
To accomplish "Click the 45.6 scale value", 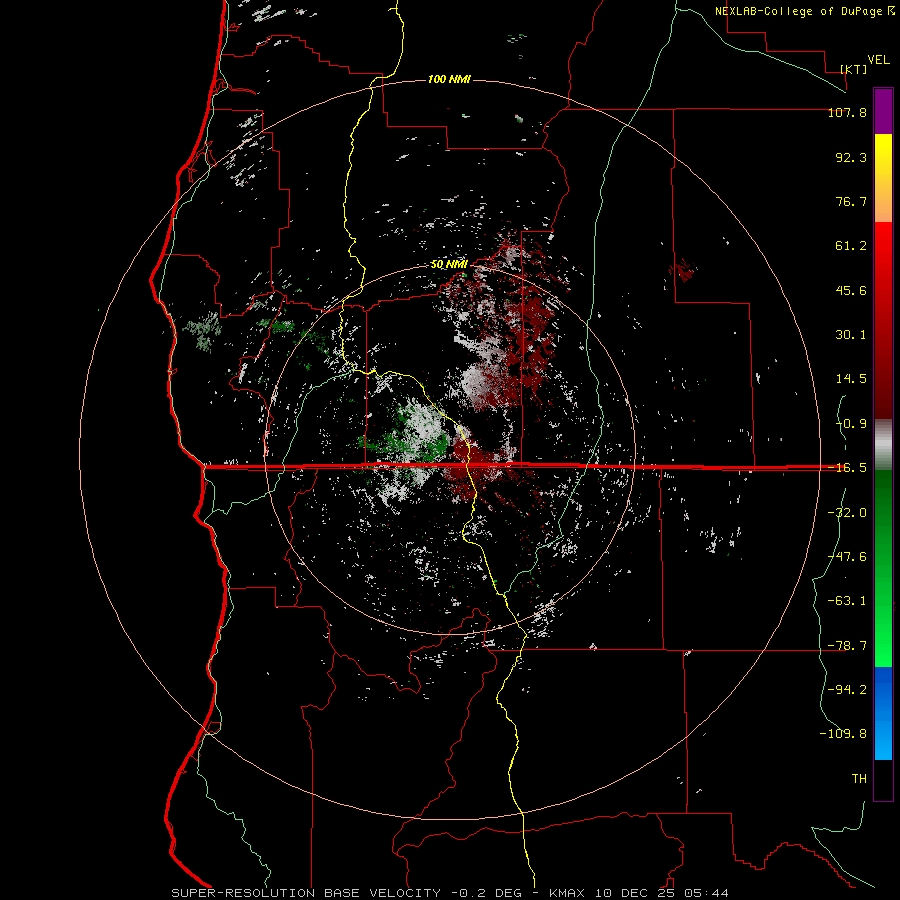I will (851, 290).
